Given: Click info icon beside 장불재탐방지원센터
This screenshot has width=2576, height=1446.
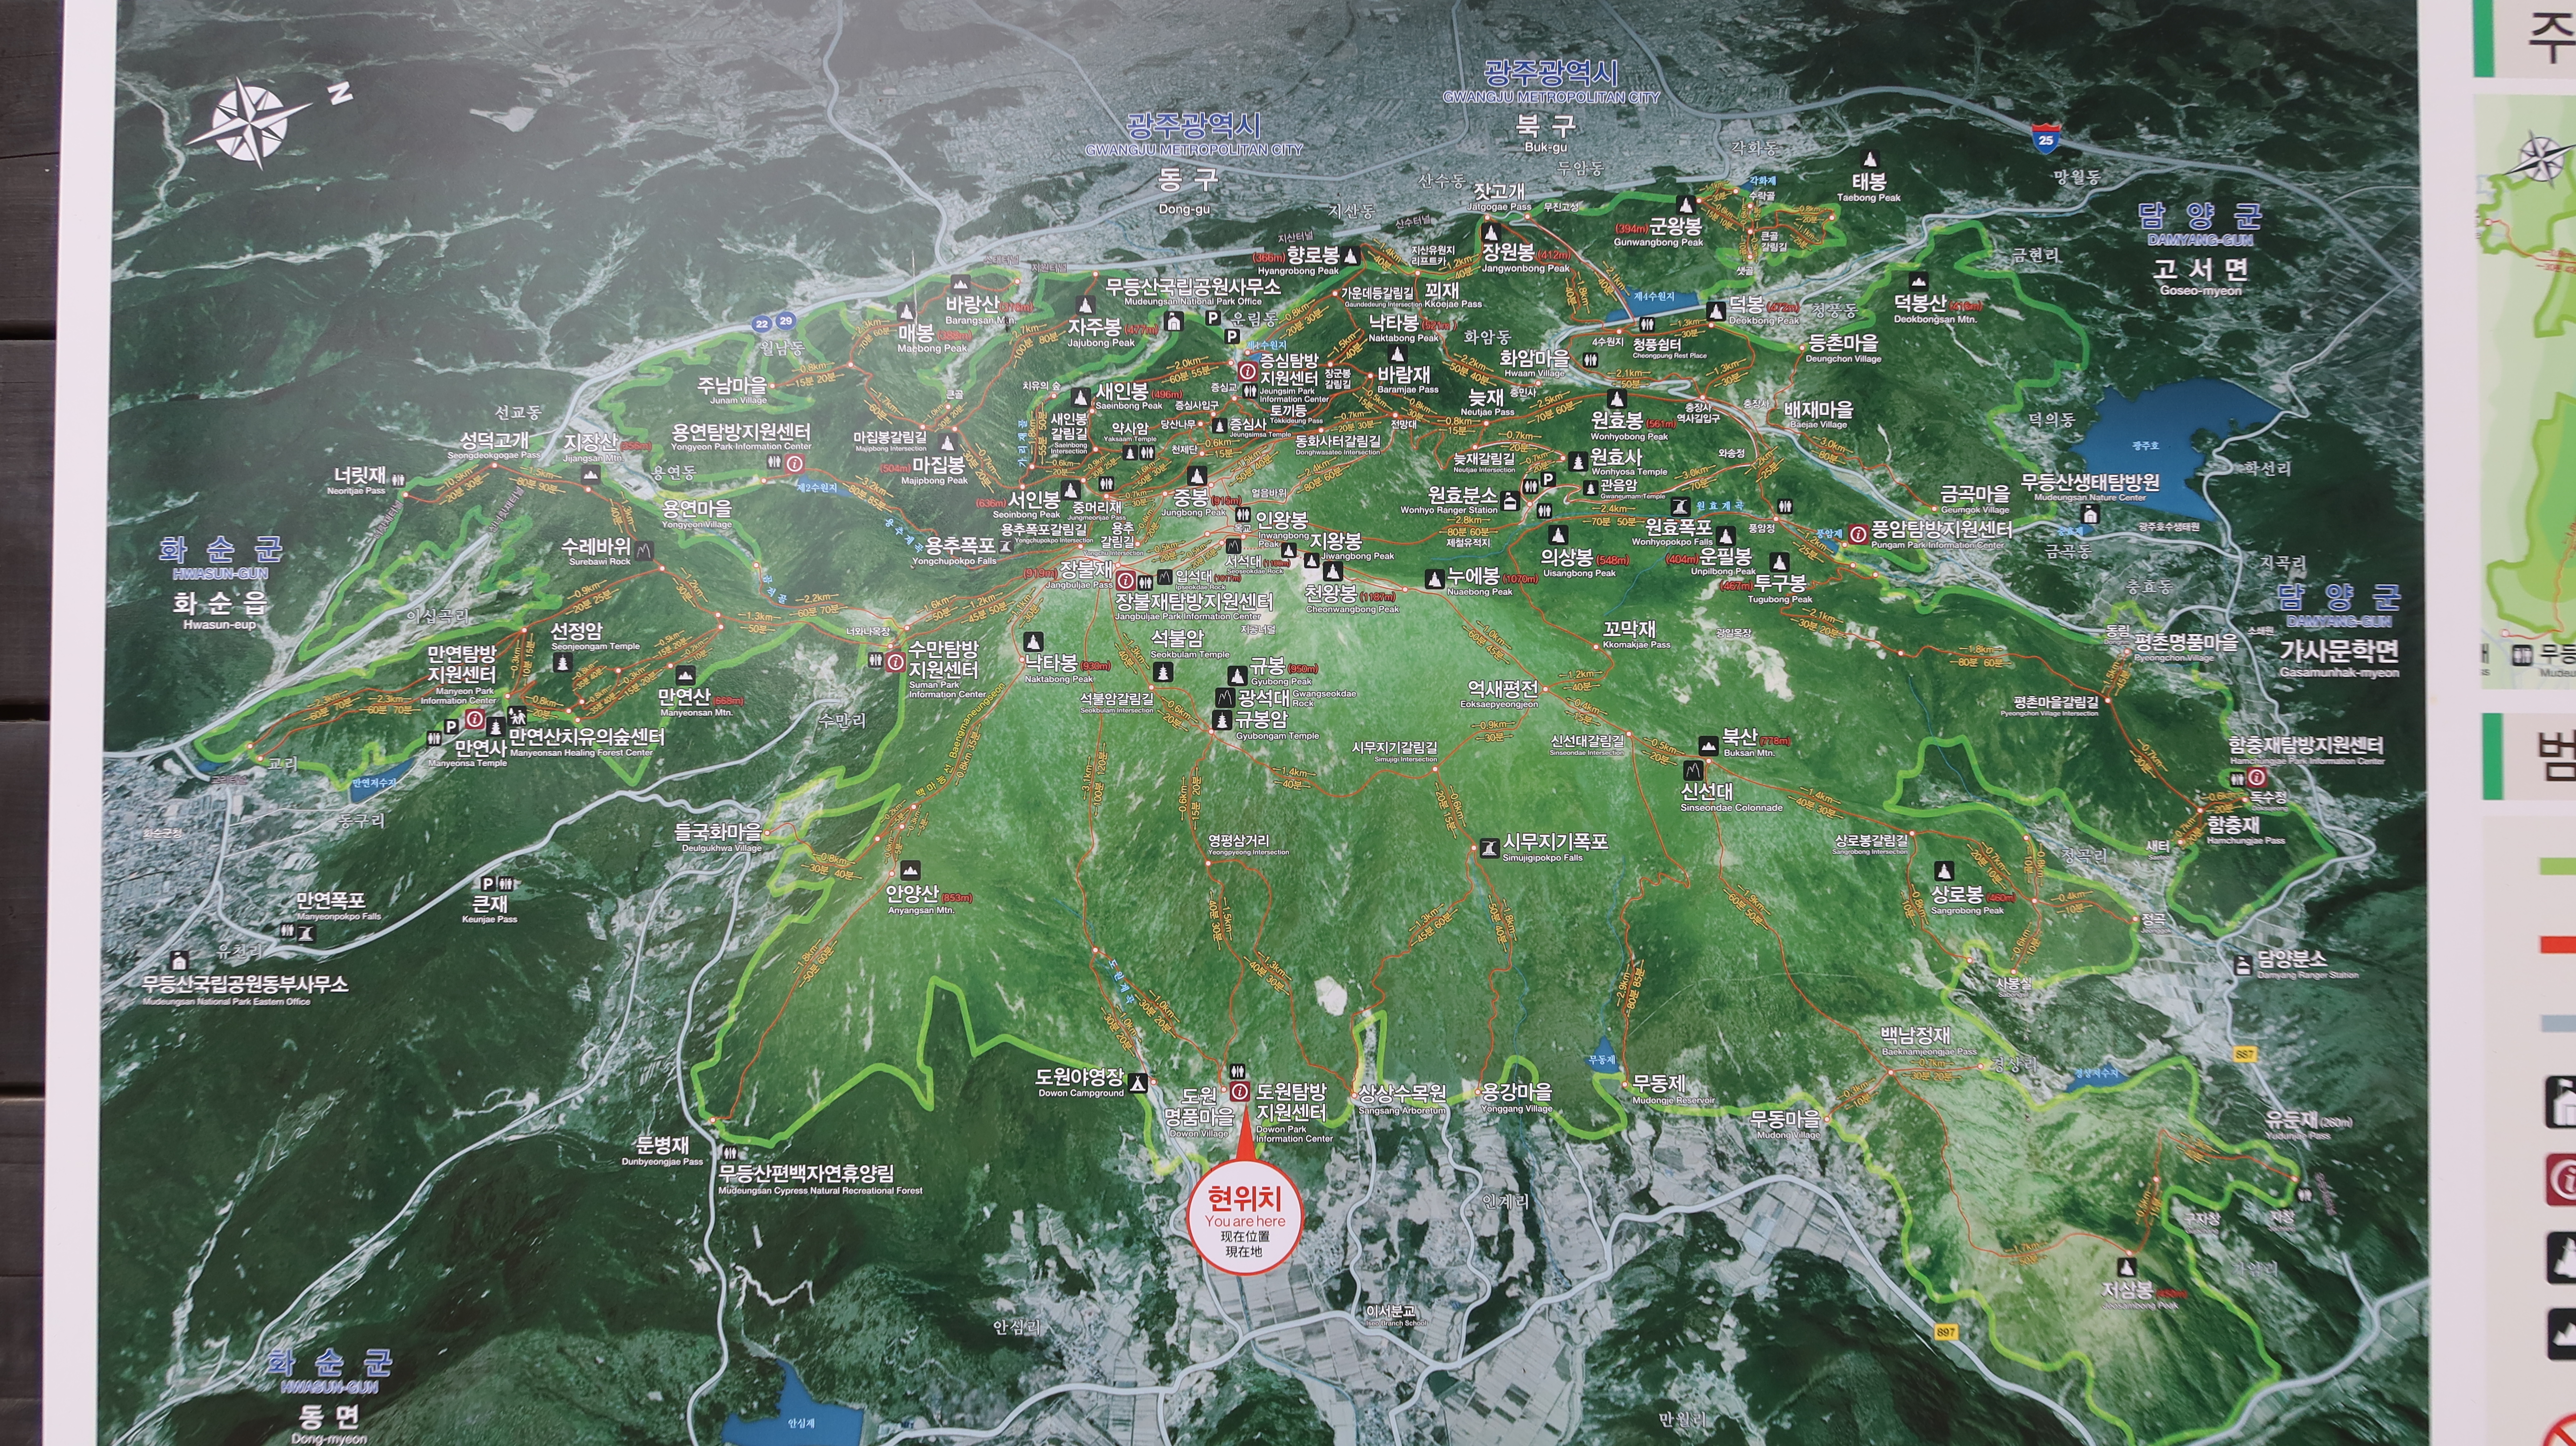Looking at the screenshot, I should pyautogui.click(x=1125, y=580).
